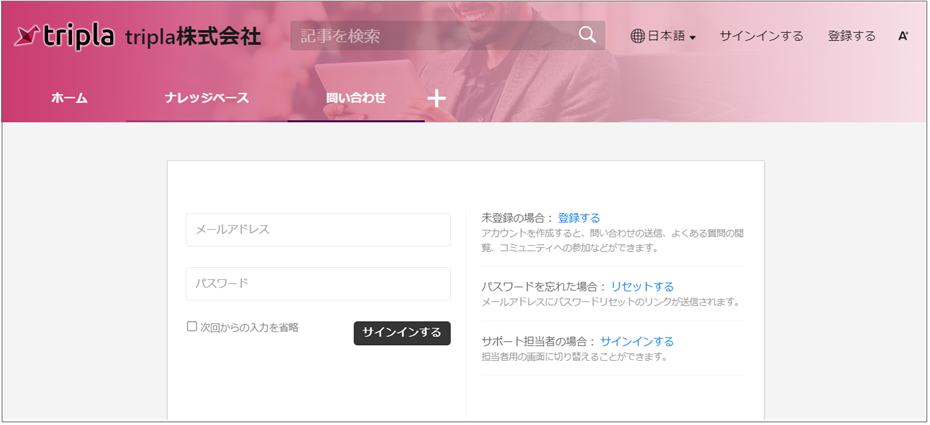The image size is (930, 425).
Task: Click the text 未登録の場合：
Action: tap(518, 218)
